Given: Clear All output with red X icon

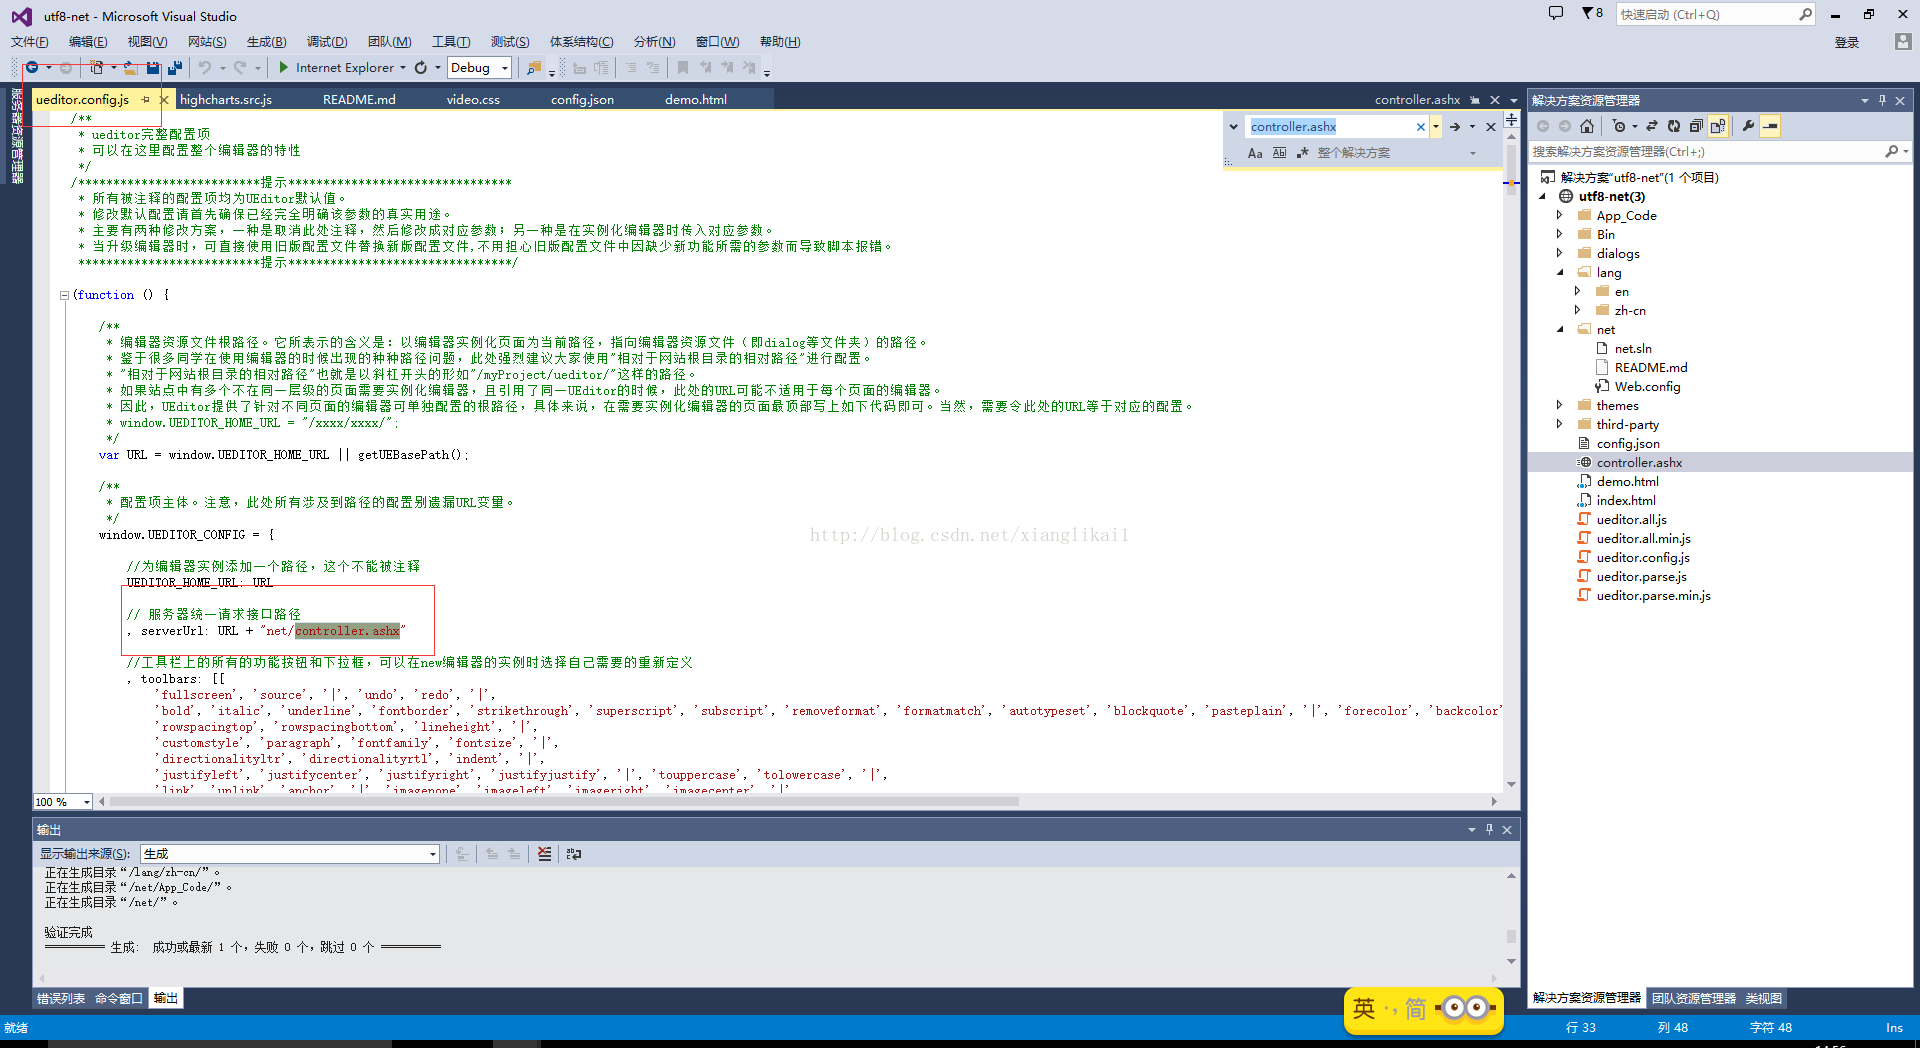Looking at the screenshot, I should 544,854.
